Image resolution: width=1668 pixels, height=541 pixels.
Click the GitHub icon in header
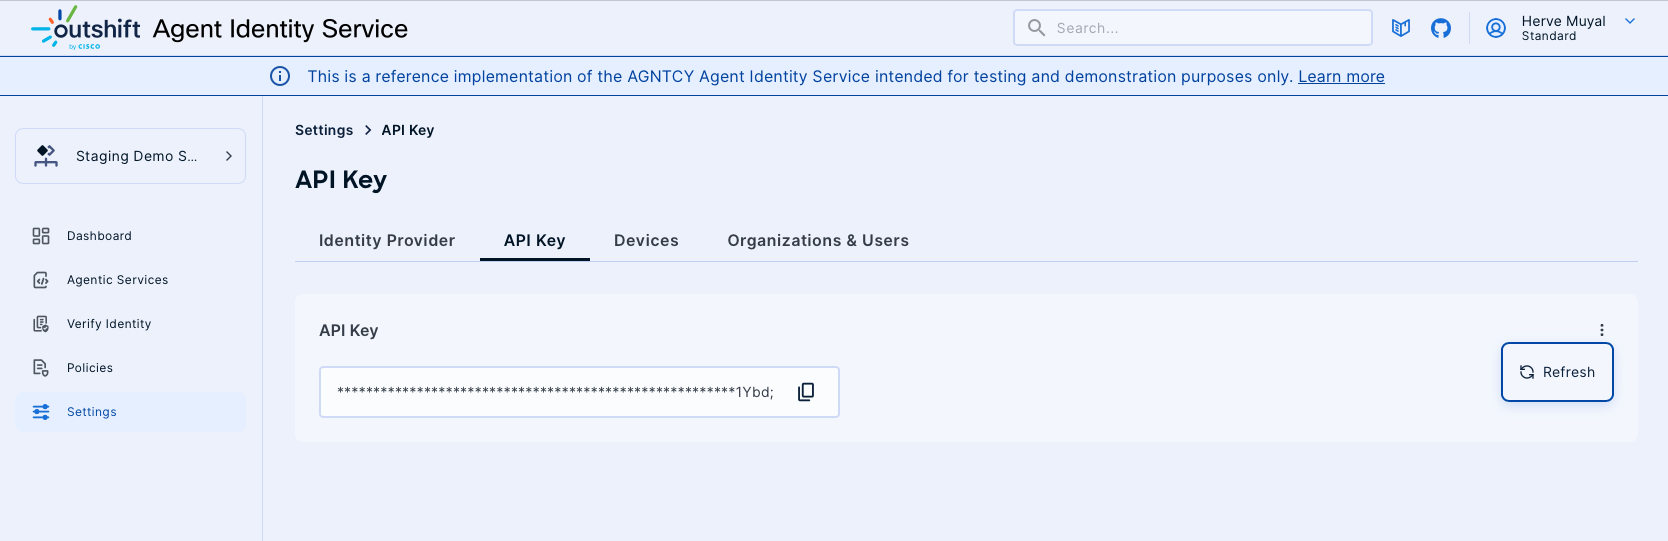tap(1440, 28)
